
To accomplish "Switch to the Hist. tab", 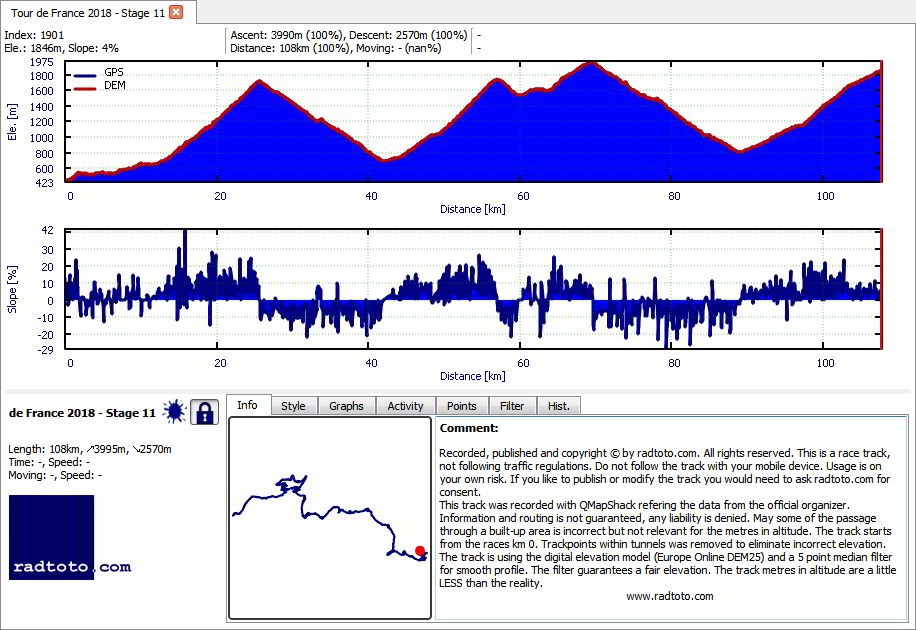I will click(558, 406).
